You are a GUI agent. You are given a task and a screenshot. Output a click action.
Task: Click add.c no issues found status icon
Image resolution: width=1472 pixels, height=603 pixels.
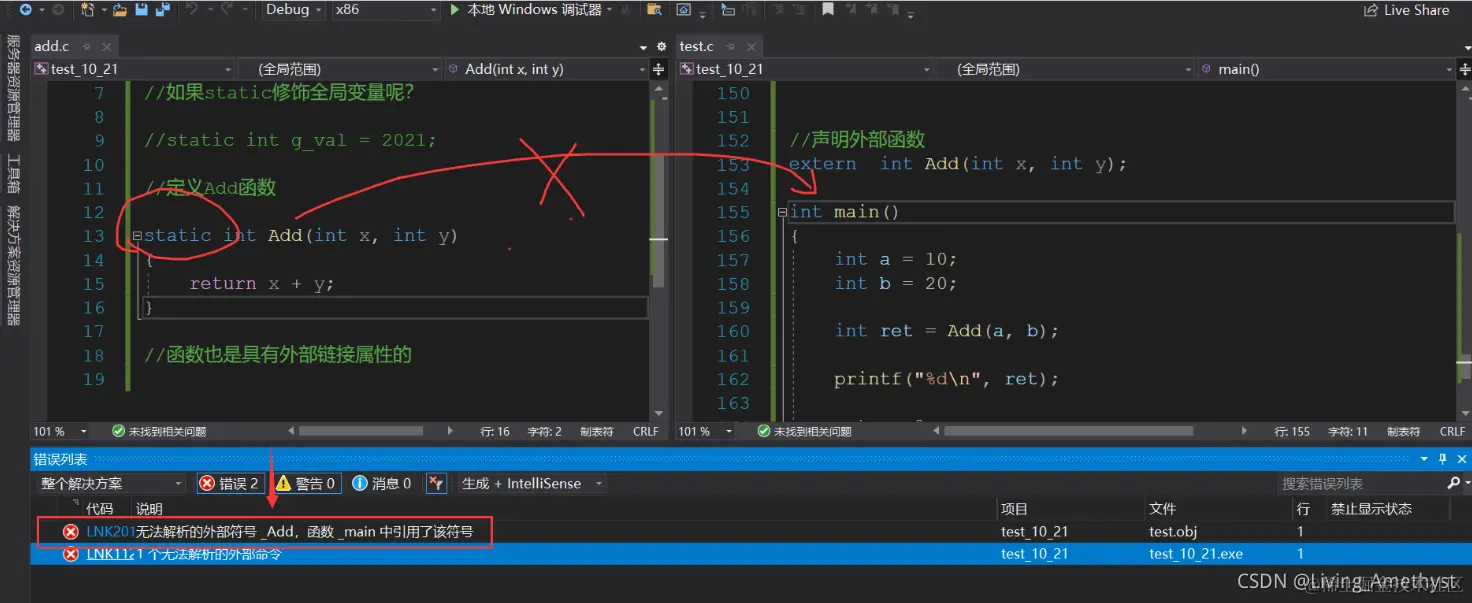click(119, 431)
